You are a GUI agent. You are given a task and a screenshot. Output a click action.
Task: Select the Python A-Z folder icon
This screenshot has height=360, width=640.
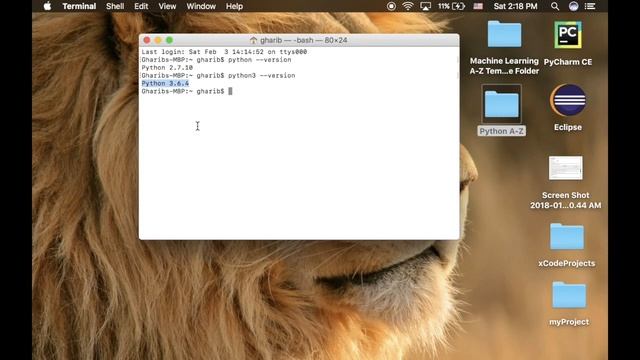point(502,104)
